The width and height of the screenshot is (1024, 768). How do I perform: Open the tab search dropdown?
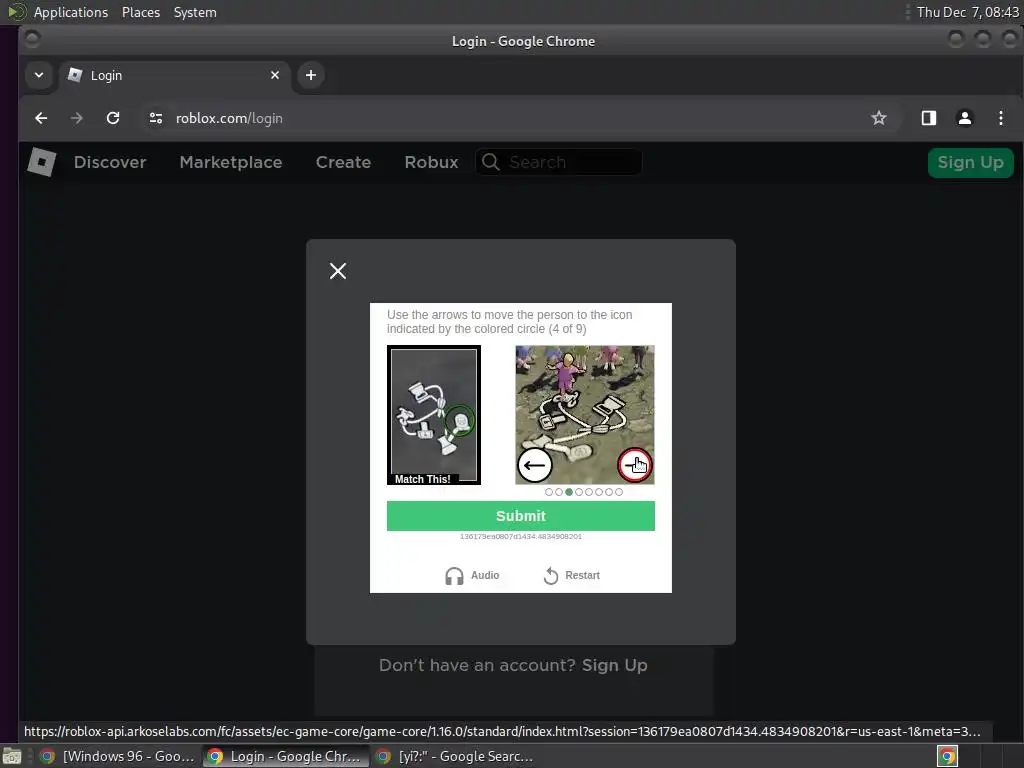[39, 75]
